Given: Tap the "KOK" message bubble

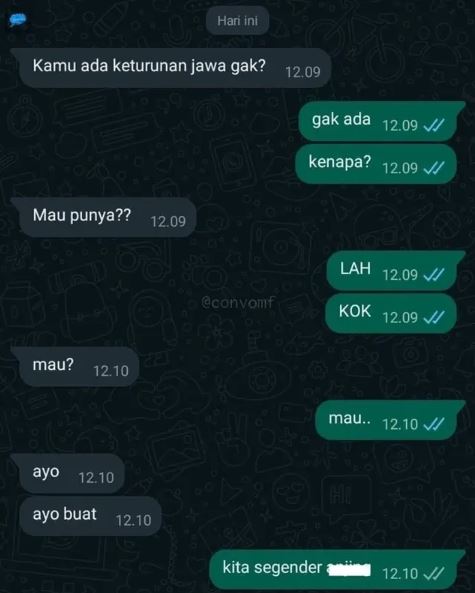Looking at the screenshot, I should pyautogui.click(x=391, y=314).
